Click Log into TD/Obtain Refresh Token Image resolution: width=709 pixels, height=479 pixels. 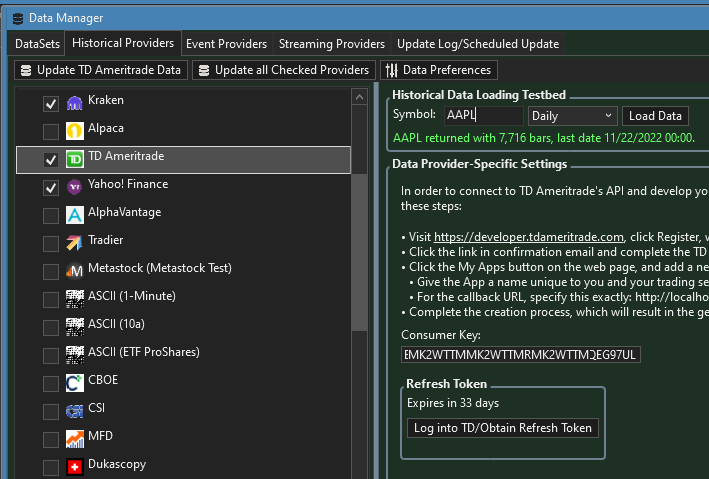503,428
